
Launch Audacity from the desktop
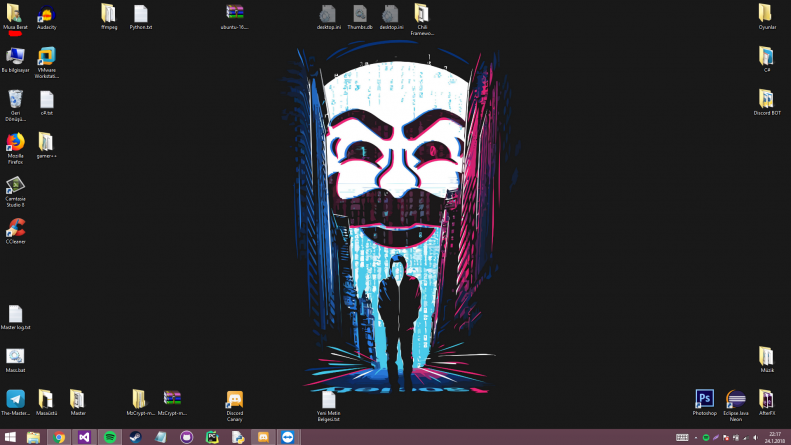[46, 17]
